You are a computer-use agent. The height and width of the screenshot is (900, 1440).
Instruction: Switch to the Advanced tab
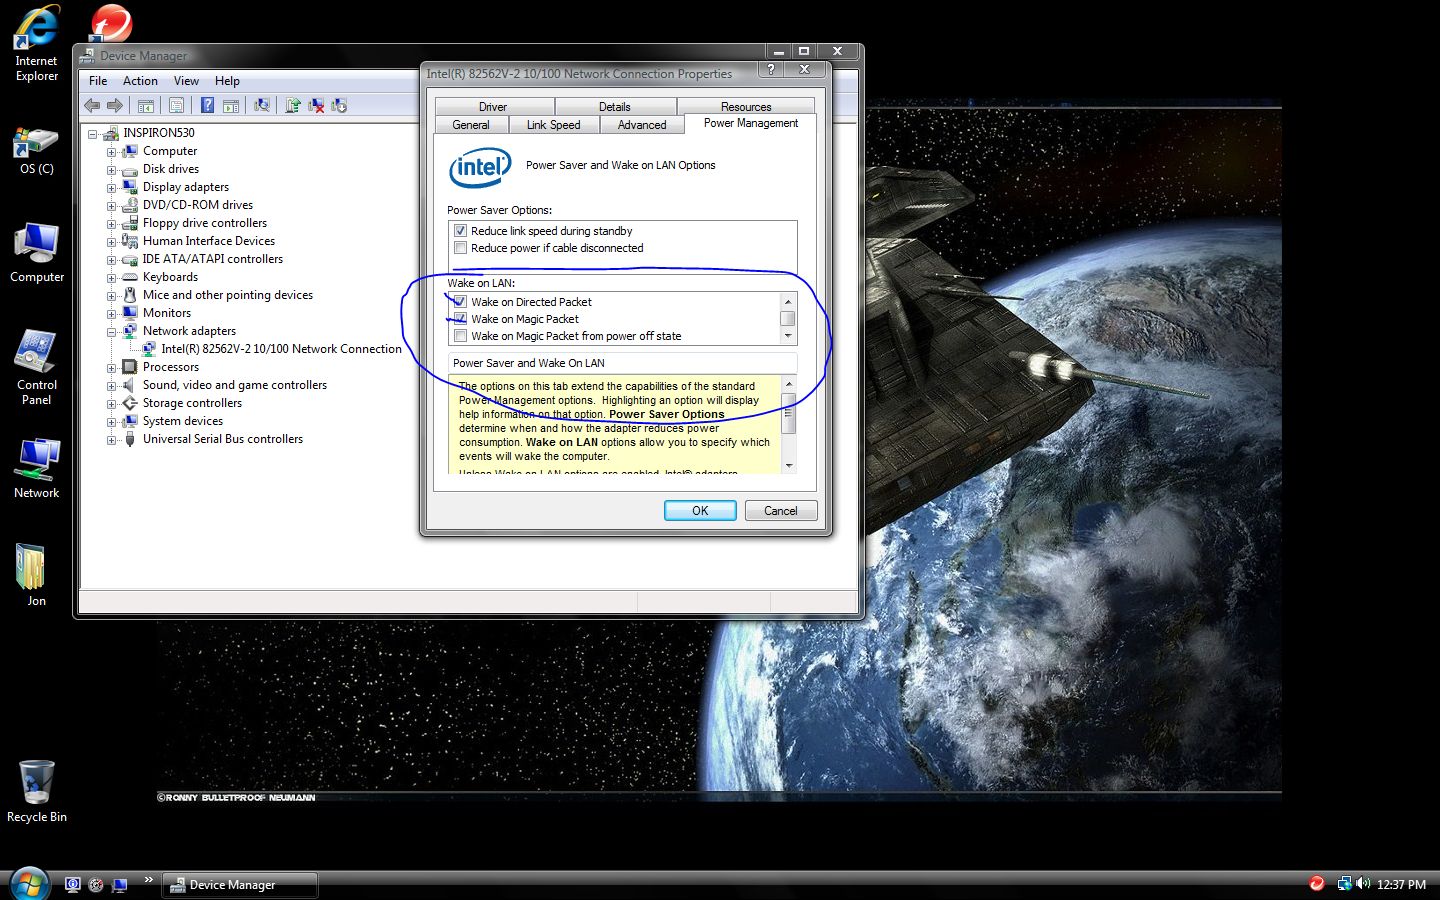(x=642, y=125)
